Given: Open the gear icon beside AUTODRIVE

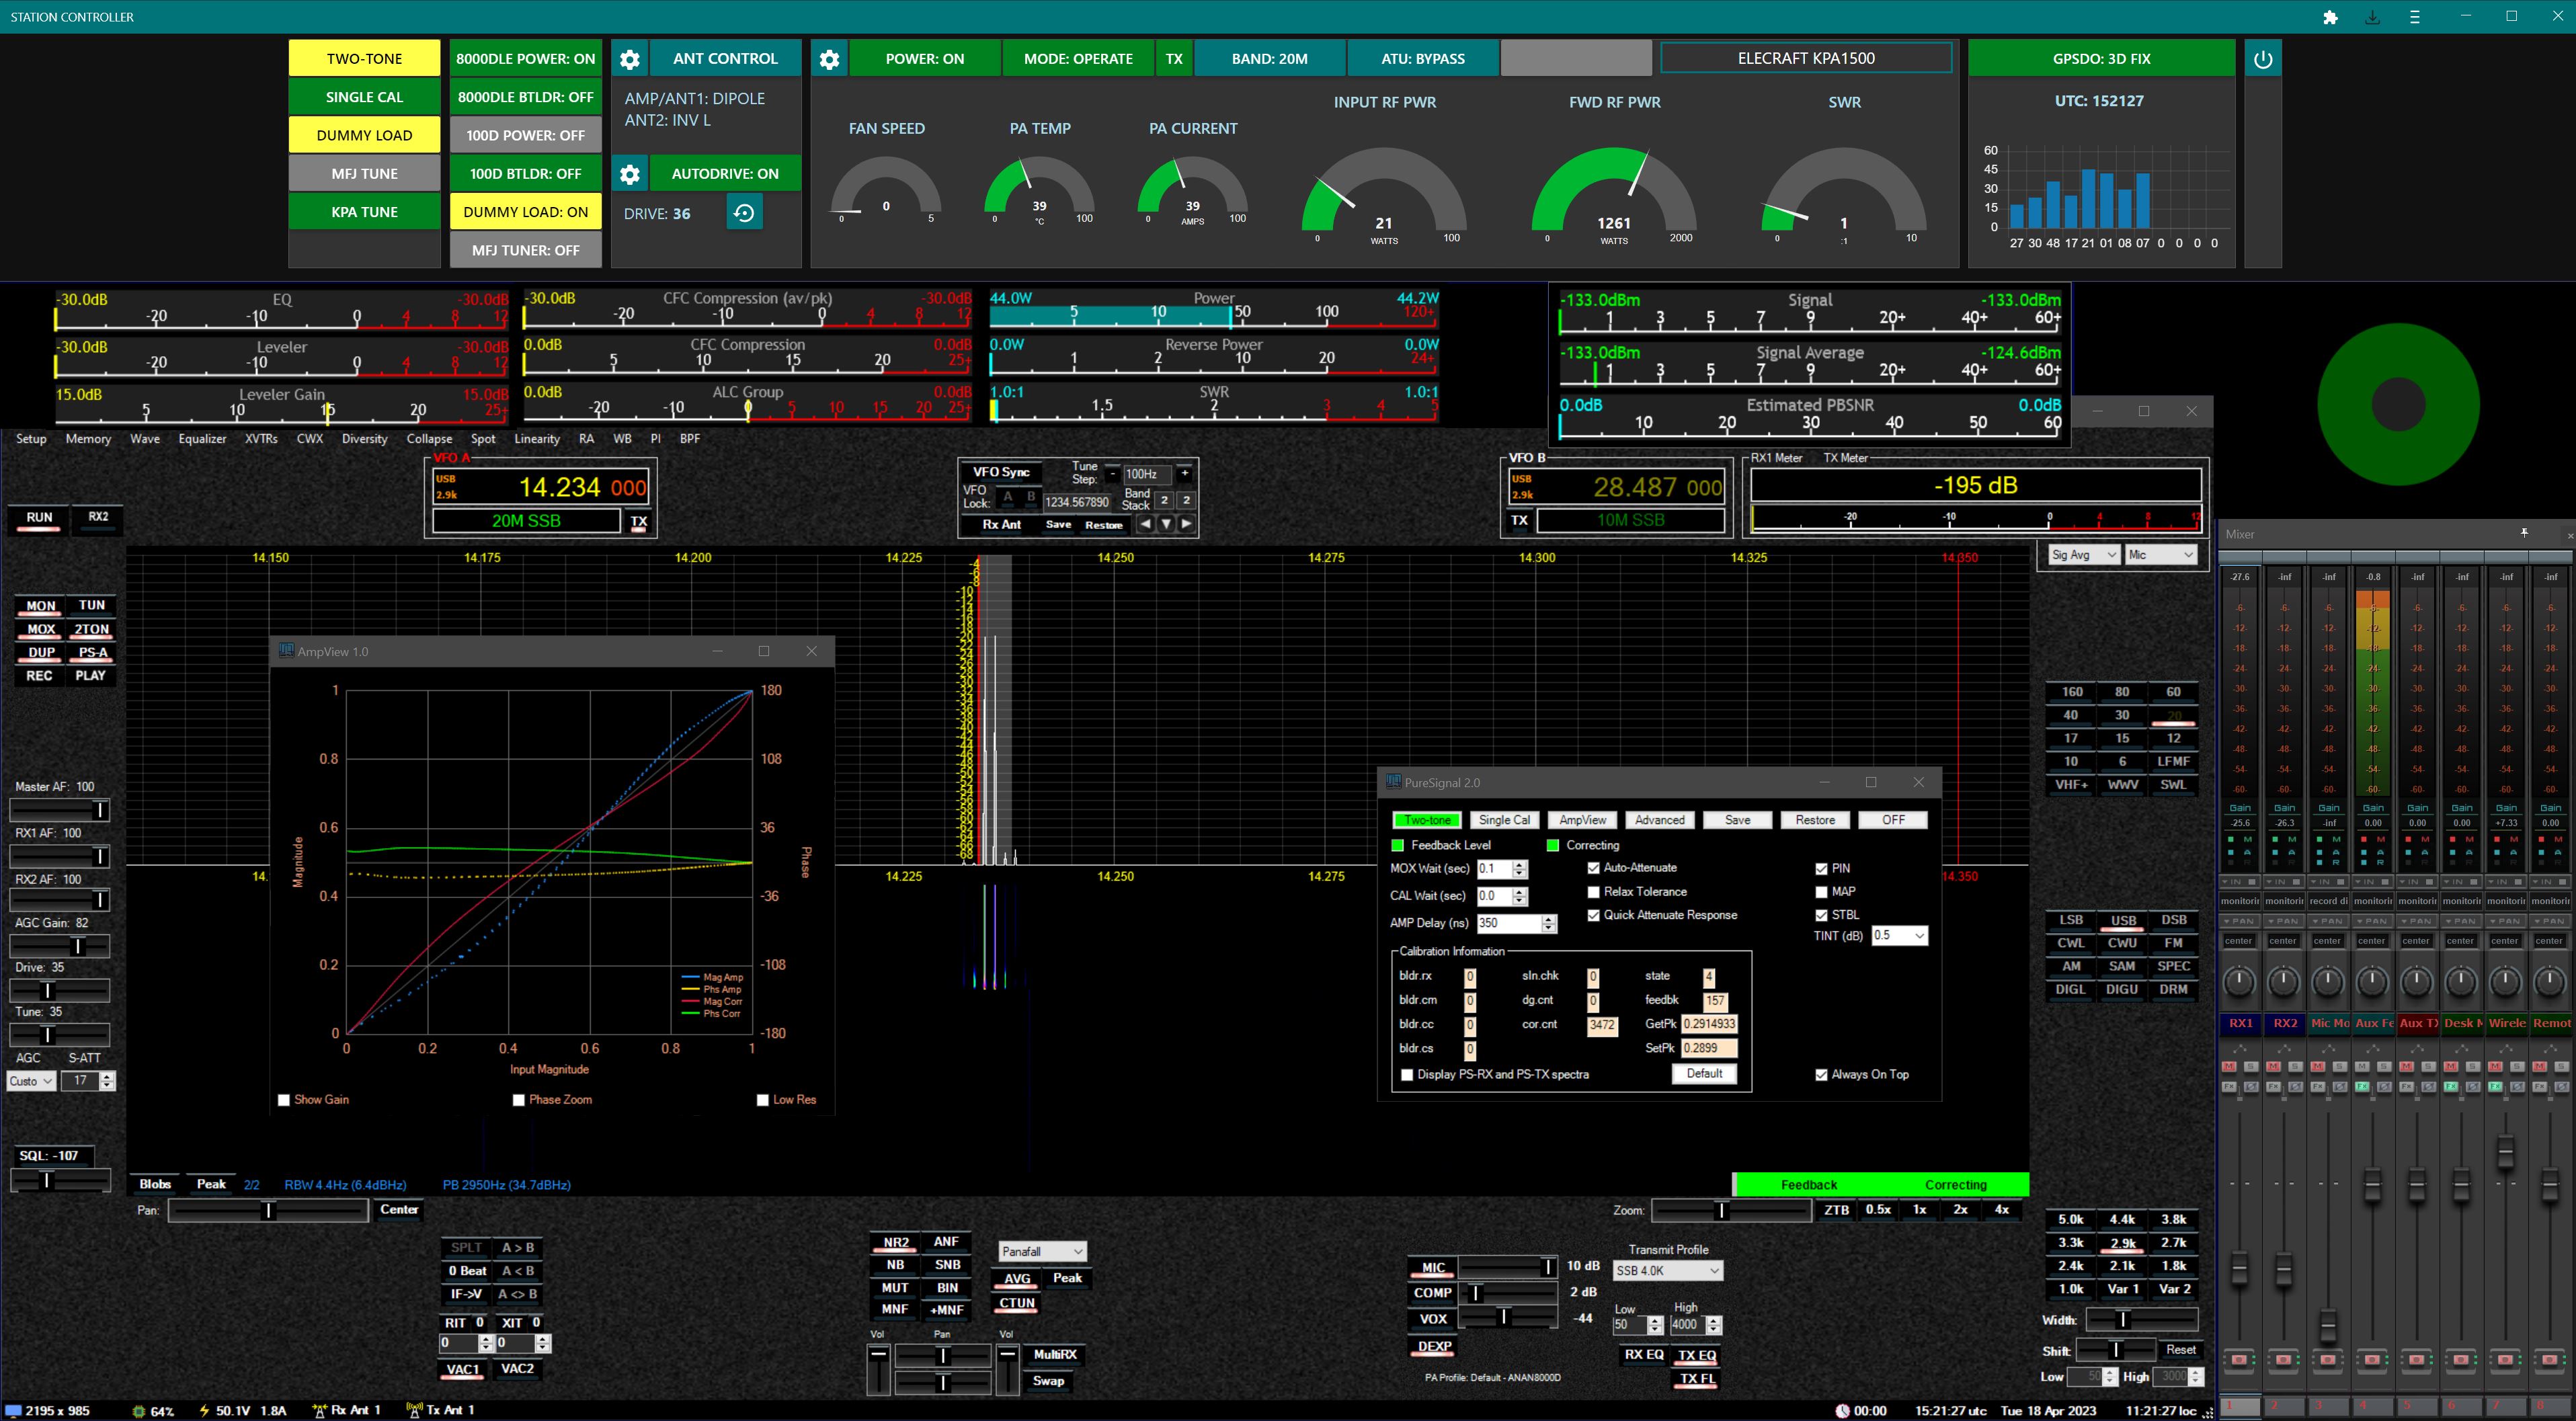Looking at the screenshot, I should (x=629, y=174).
